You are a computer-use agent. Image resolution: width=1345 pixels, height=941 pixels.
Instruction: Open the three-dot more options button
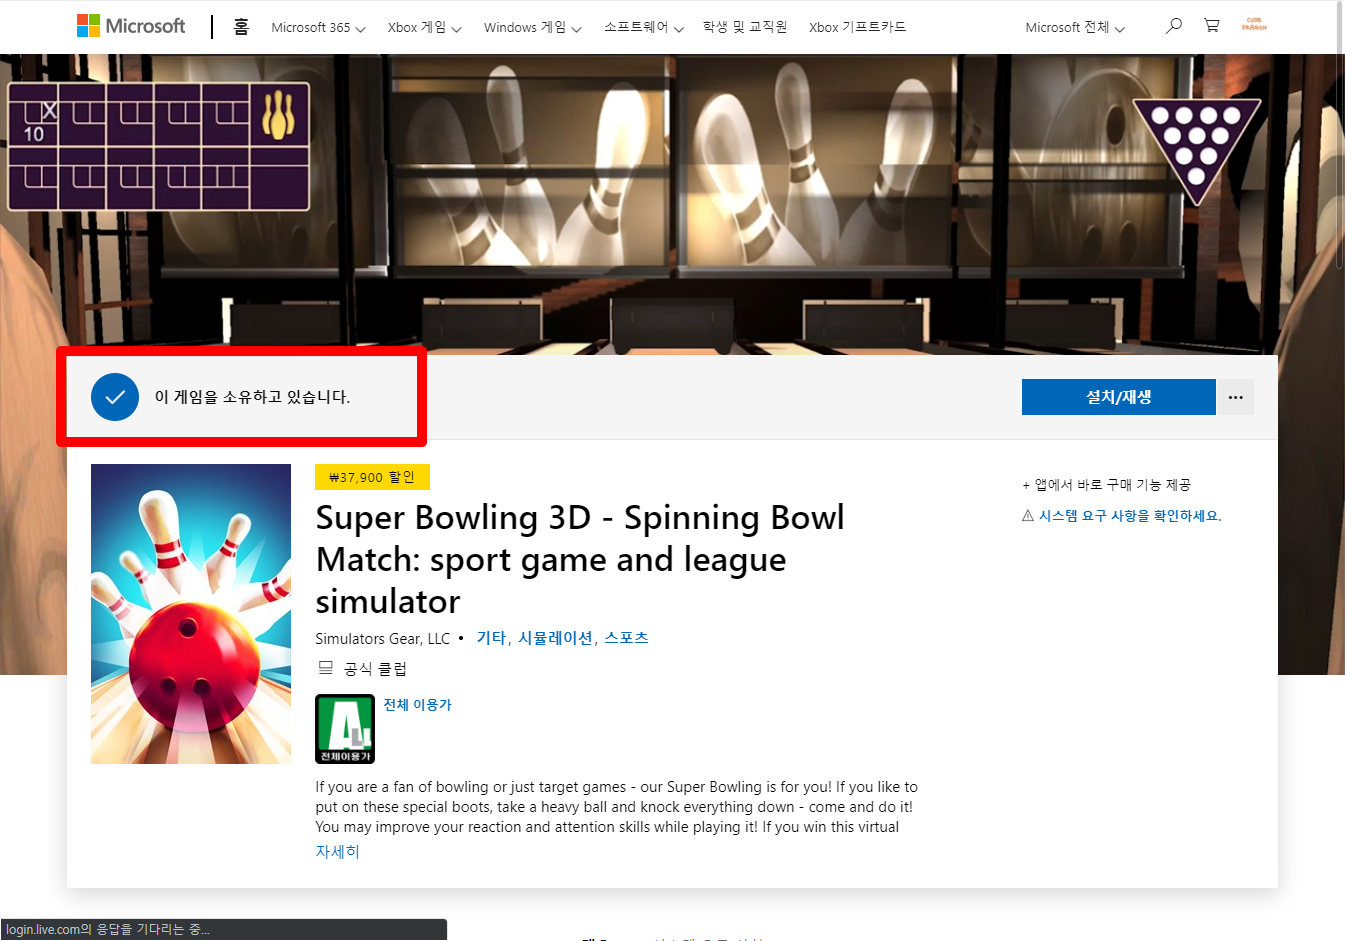[x=1236, y=397]
